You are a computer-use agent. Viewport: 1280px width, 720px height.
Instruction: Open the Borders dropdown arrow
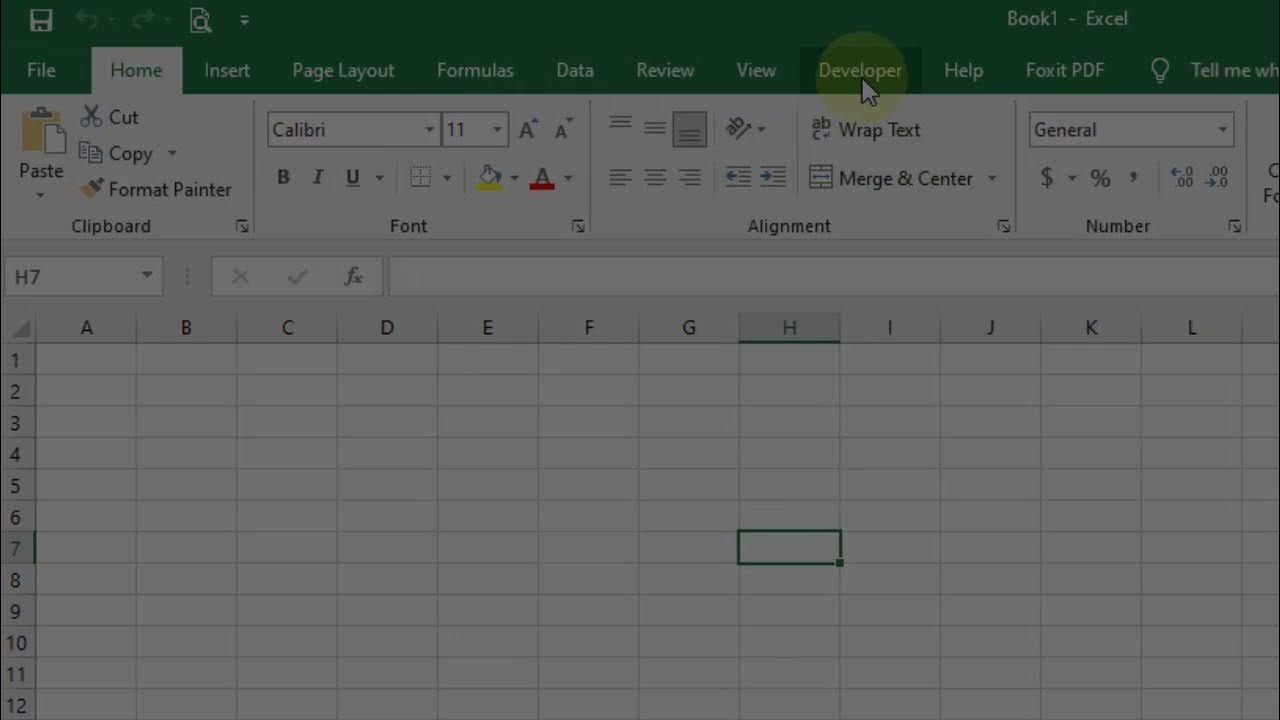pyautogui.click(x=447, y=178)
